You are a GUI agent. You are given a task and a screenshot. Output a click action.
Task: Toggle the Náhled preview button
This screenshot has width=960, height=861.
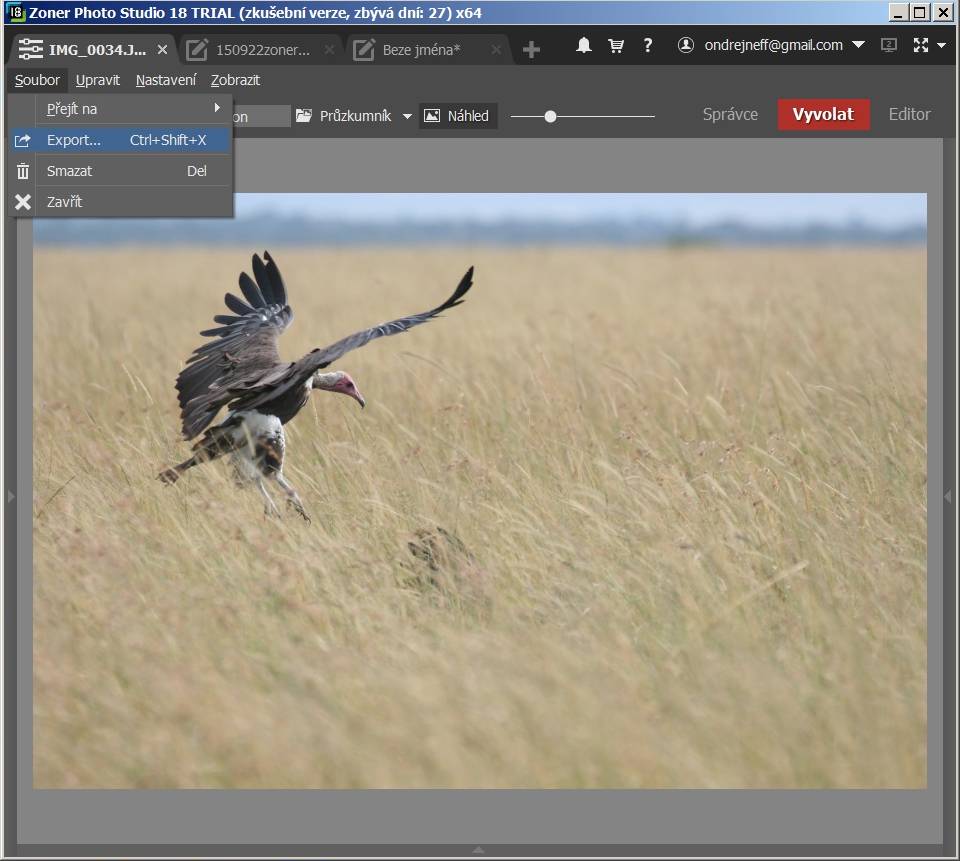tap(457, 116)
